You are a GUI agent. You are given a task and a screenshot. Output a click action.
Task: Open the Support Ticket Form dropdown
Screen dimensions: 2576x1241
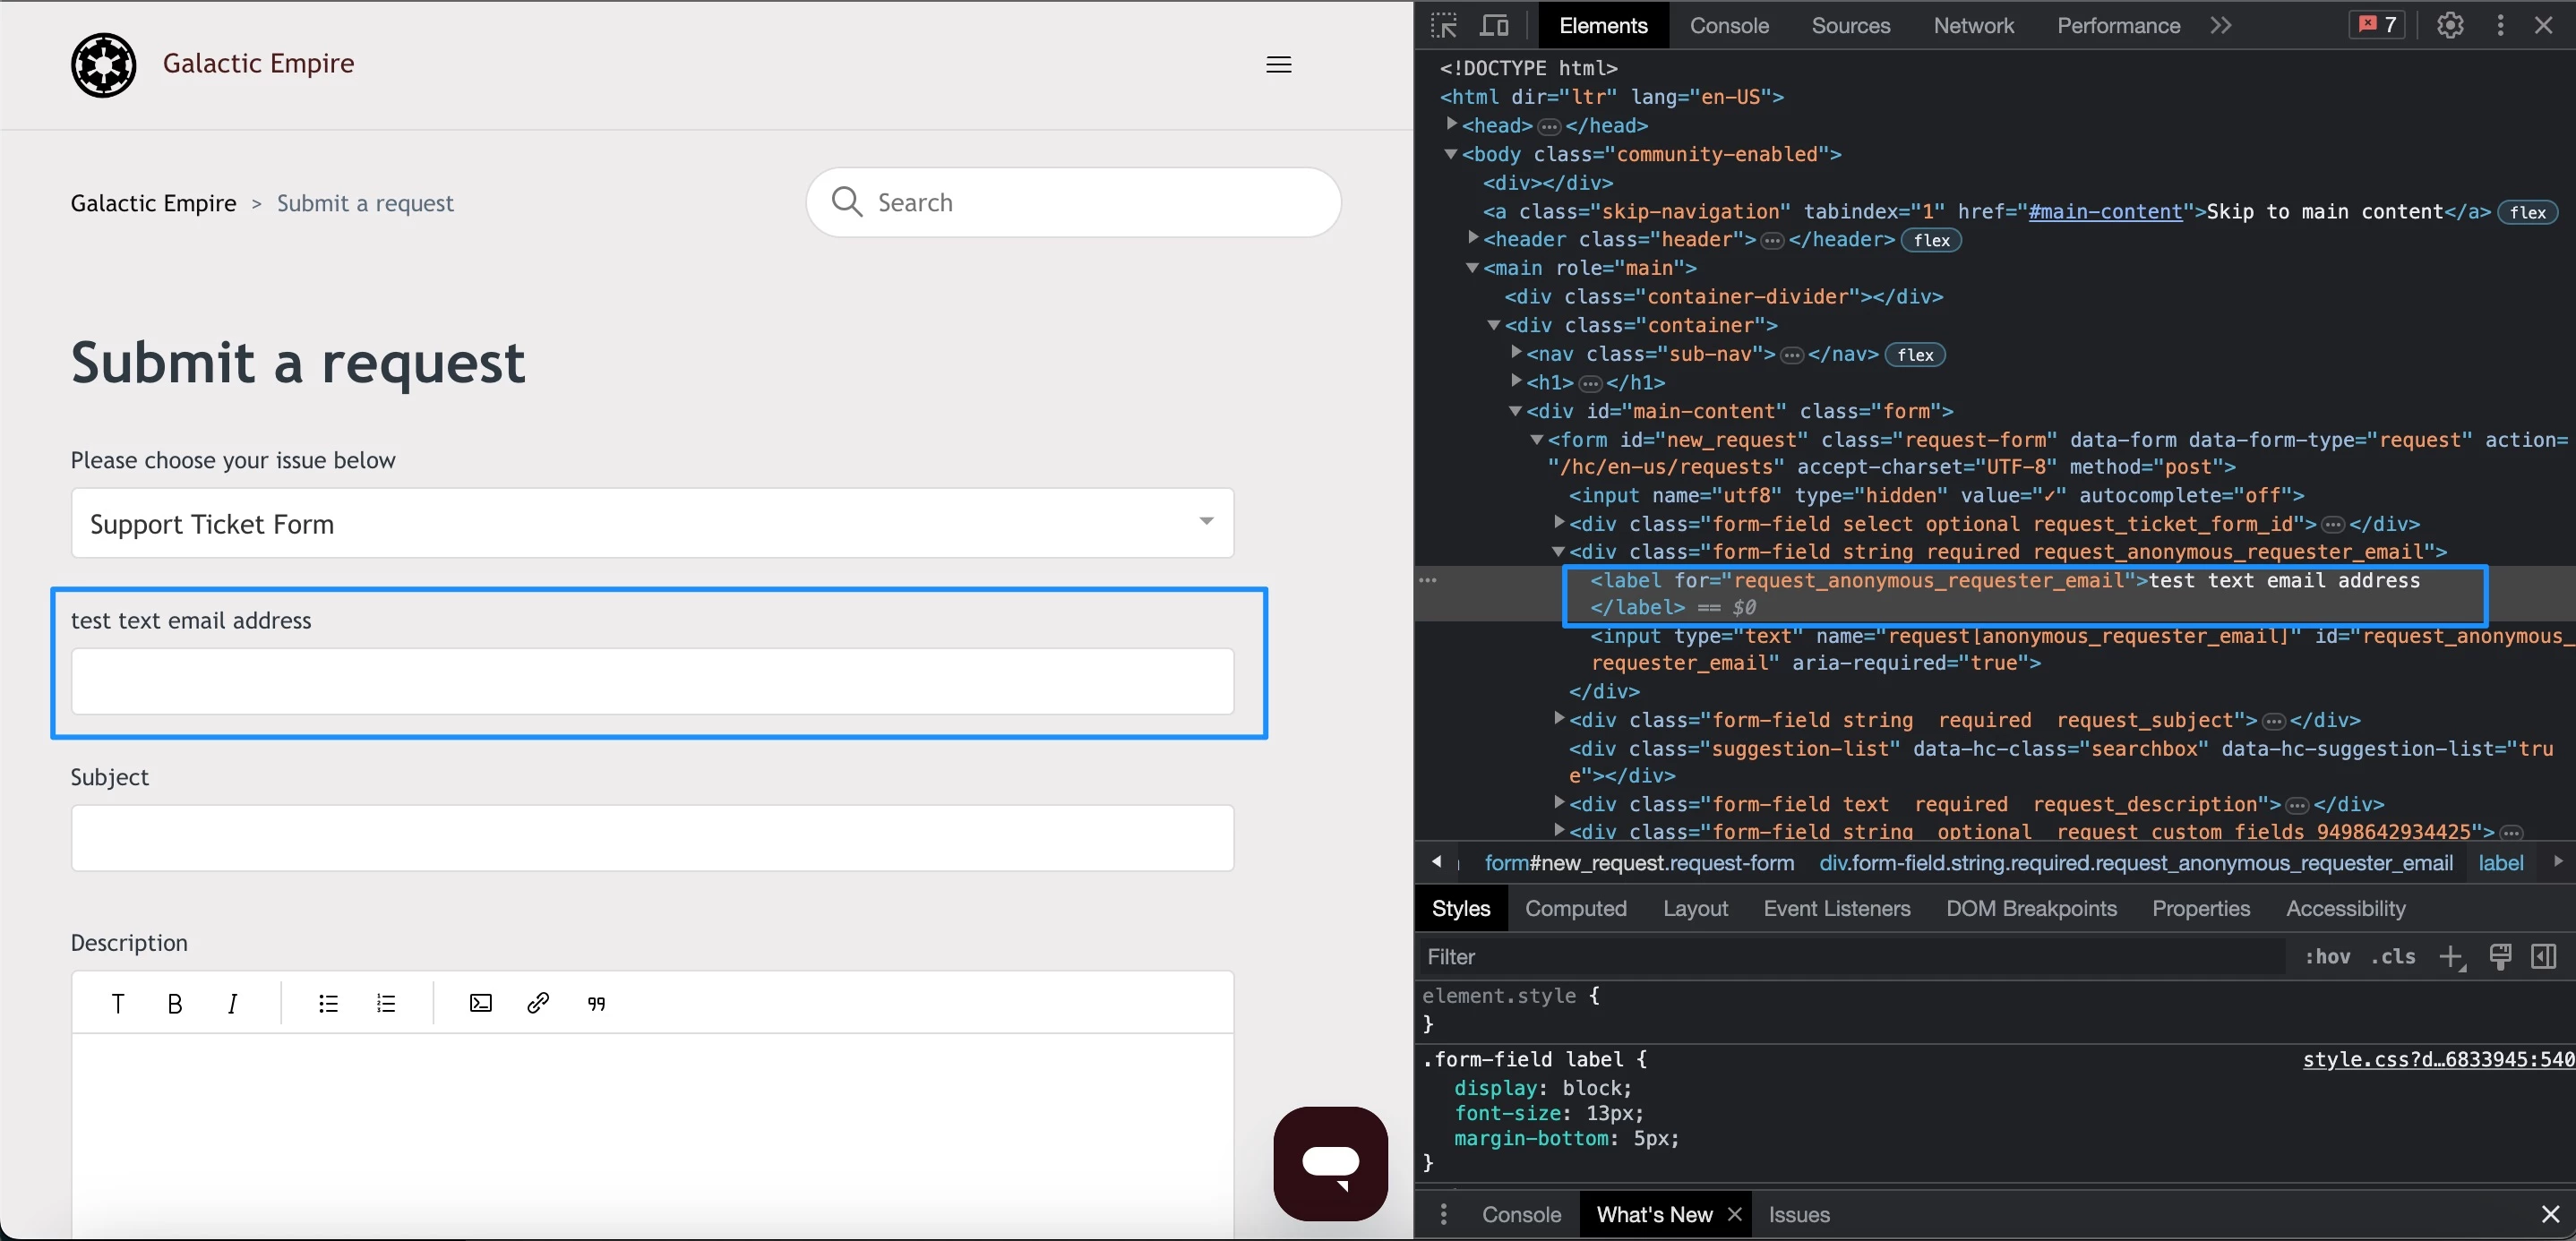click(652, 523)
